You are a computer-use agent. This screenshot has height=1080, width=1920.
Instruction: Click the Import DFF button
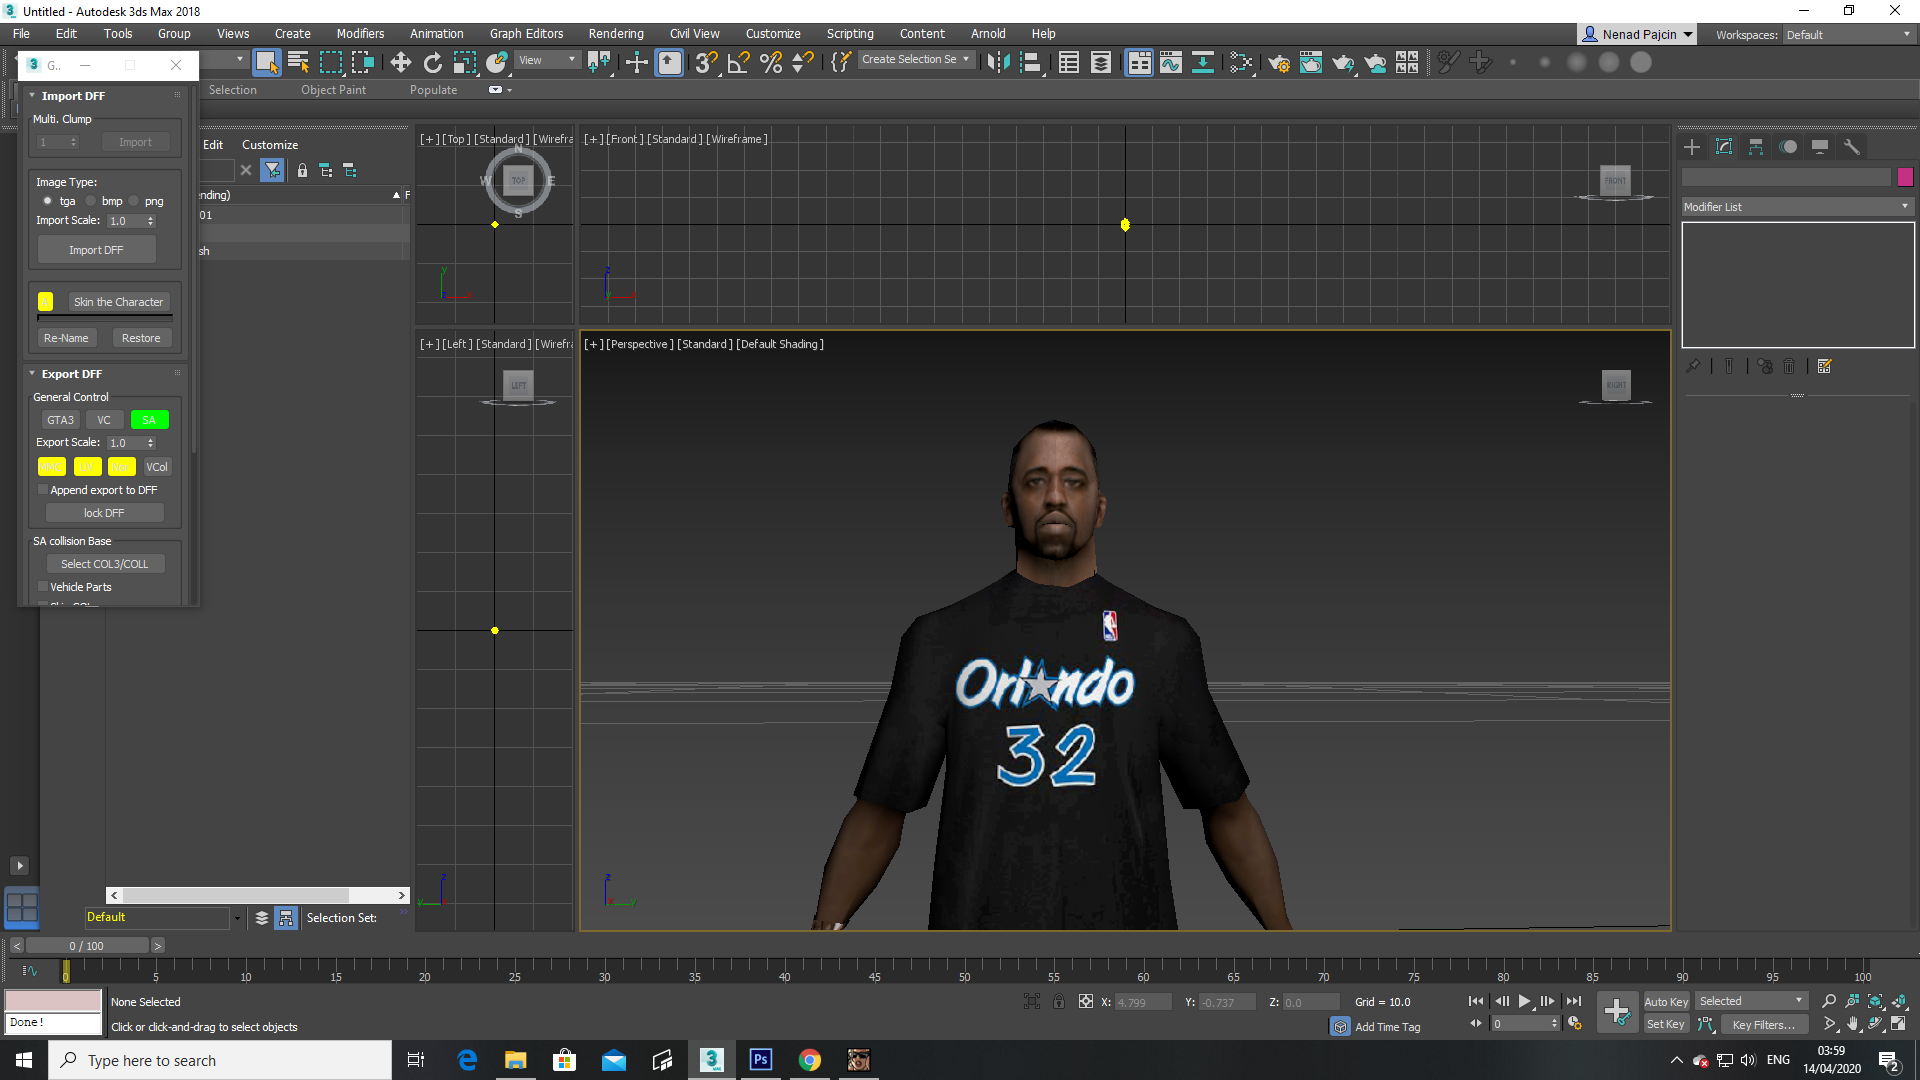(x=96, y=250)
